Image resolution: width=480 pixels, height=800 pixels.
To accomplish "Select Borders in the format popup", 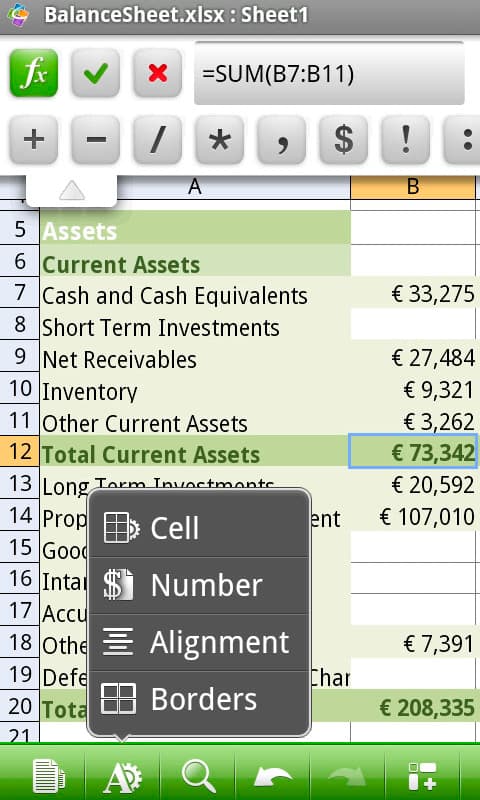I will 199,699.
